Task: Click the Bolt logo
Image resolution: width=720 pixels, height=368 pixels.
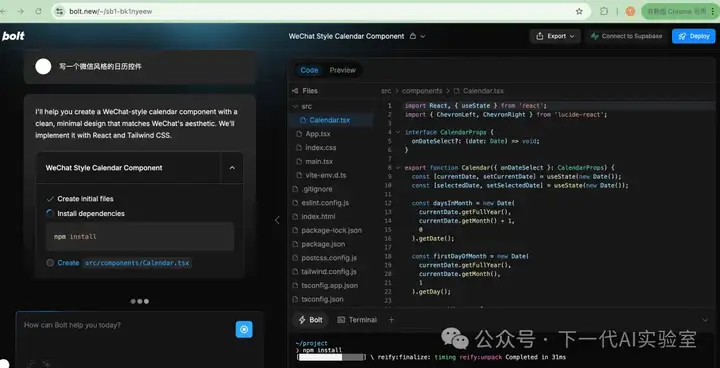Action: [x=13, y=36]
